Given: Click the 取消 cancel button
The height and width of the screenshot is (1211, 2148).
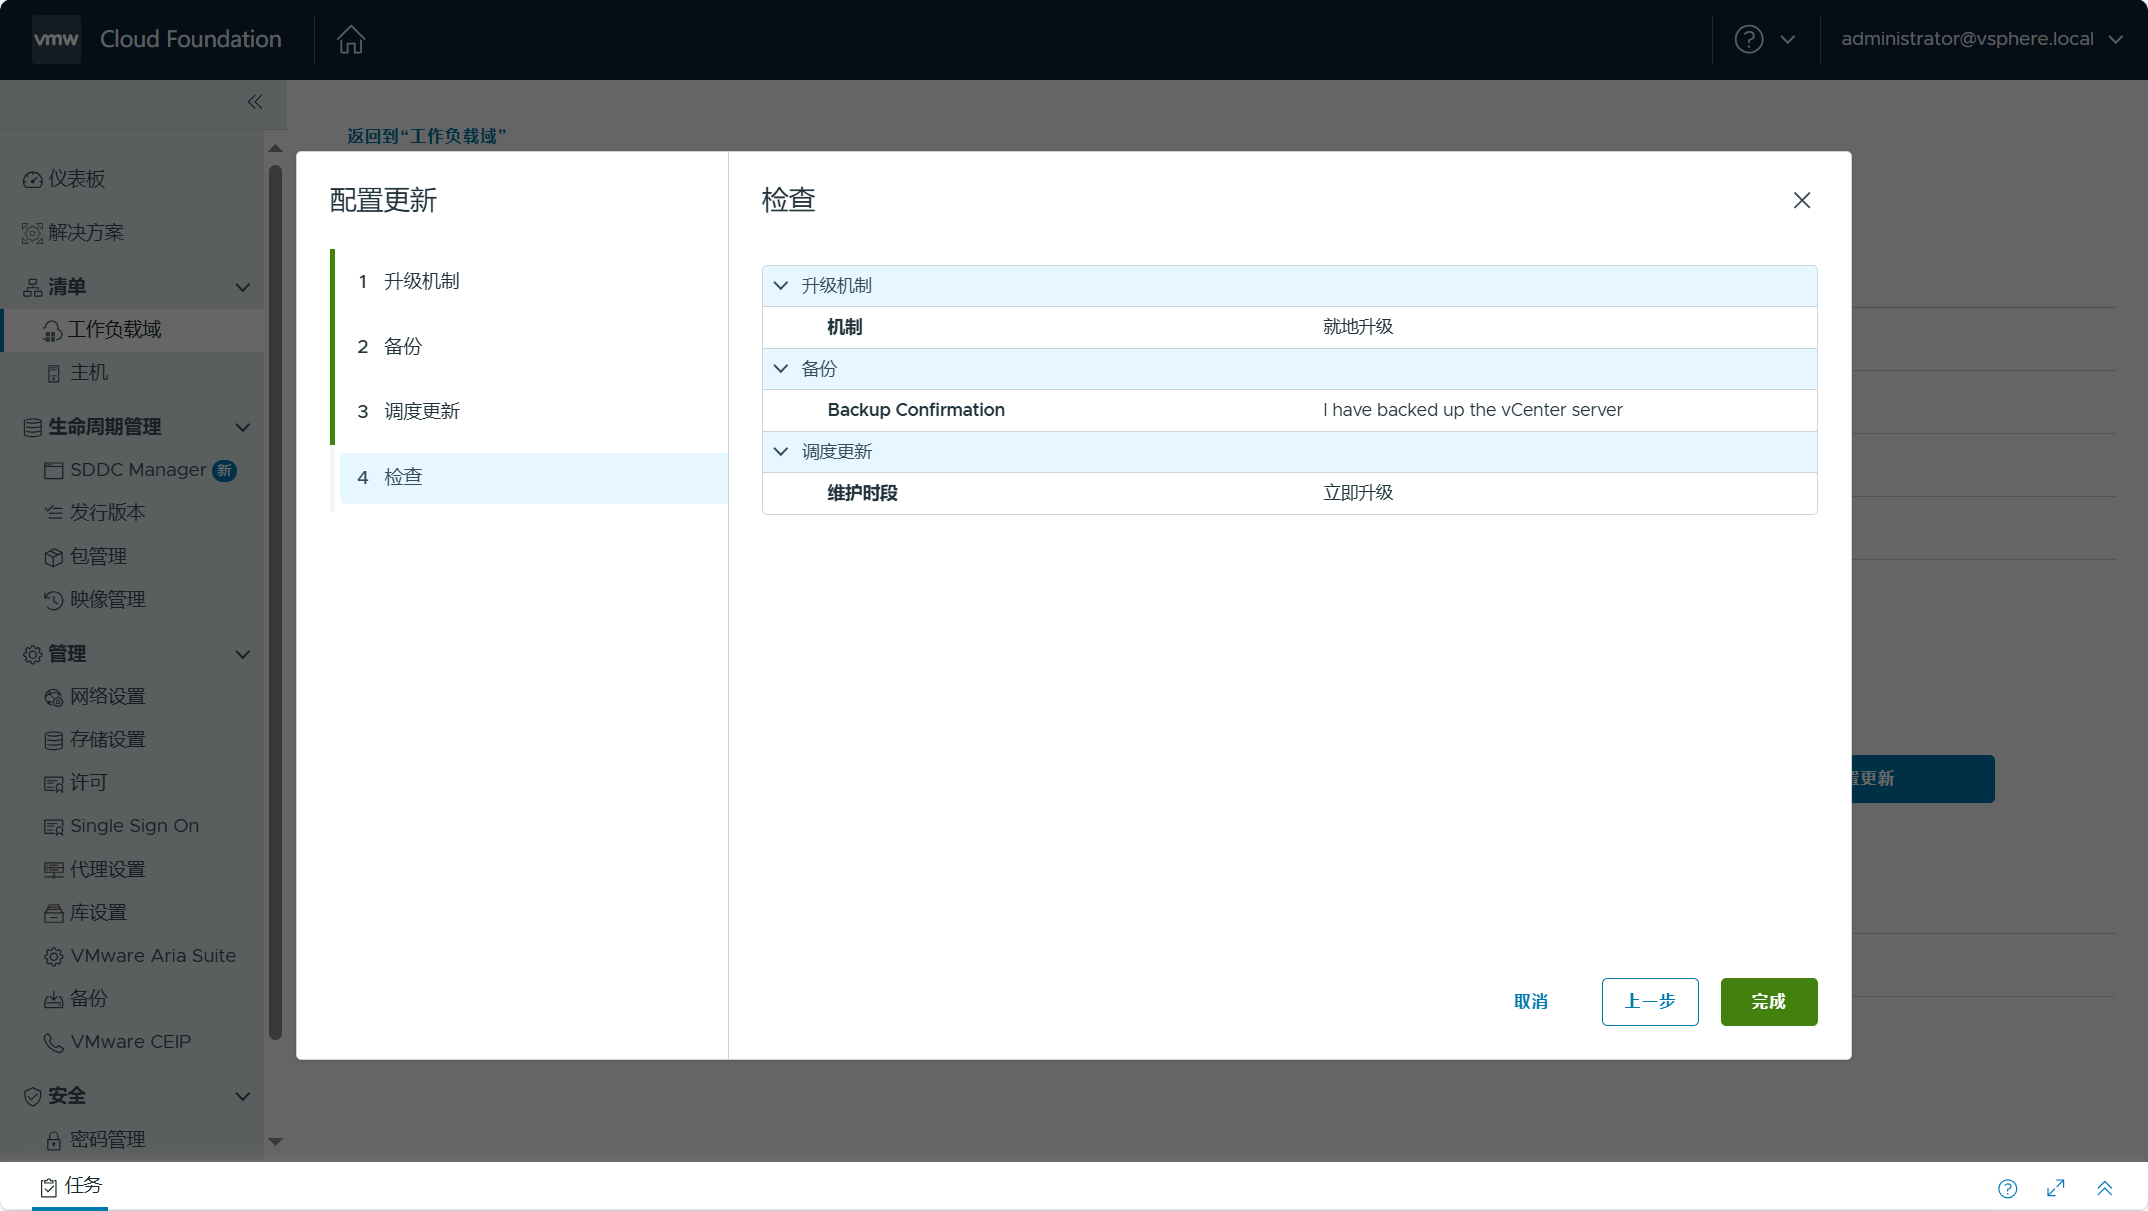Looking at the screenshot, I should point(1531,1002).
